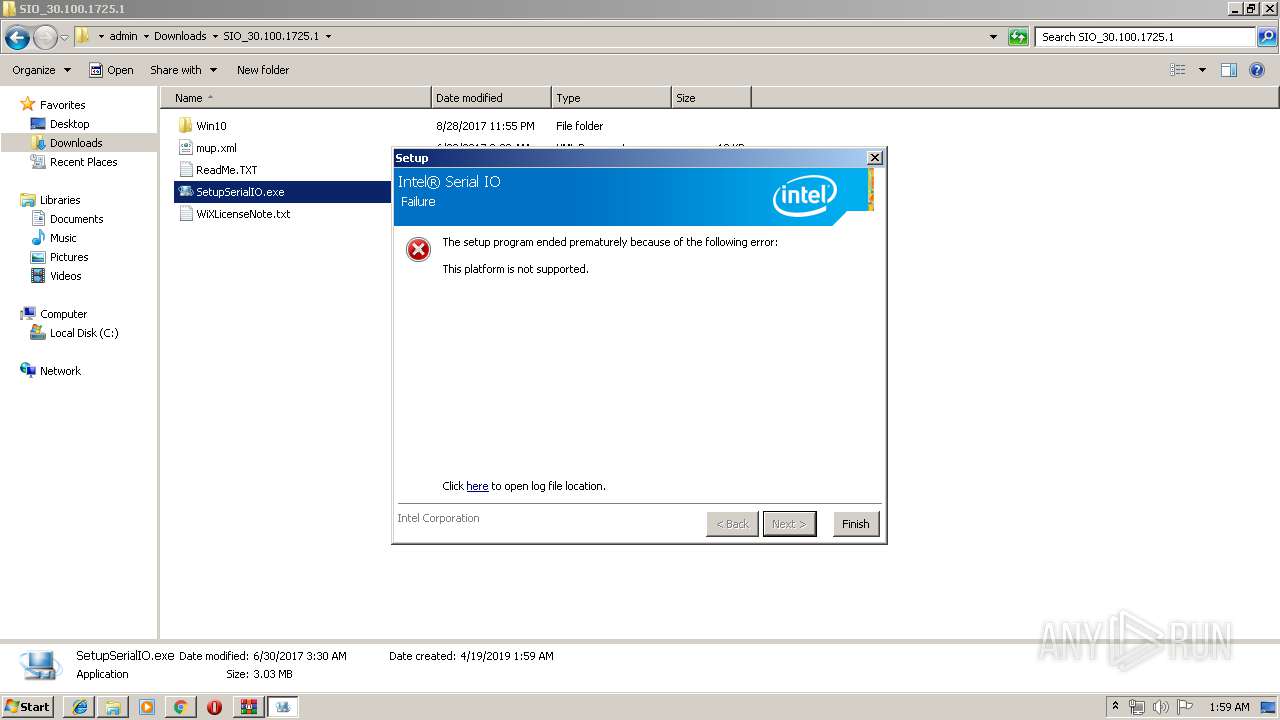The width and height of the screenshot is (1280, 720).
Task: Expand the dropdown after admin in address bar
Action: click(146, 37)
